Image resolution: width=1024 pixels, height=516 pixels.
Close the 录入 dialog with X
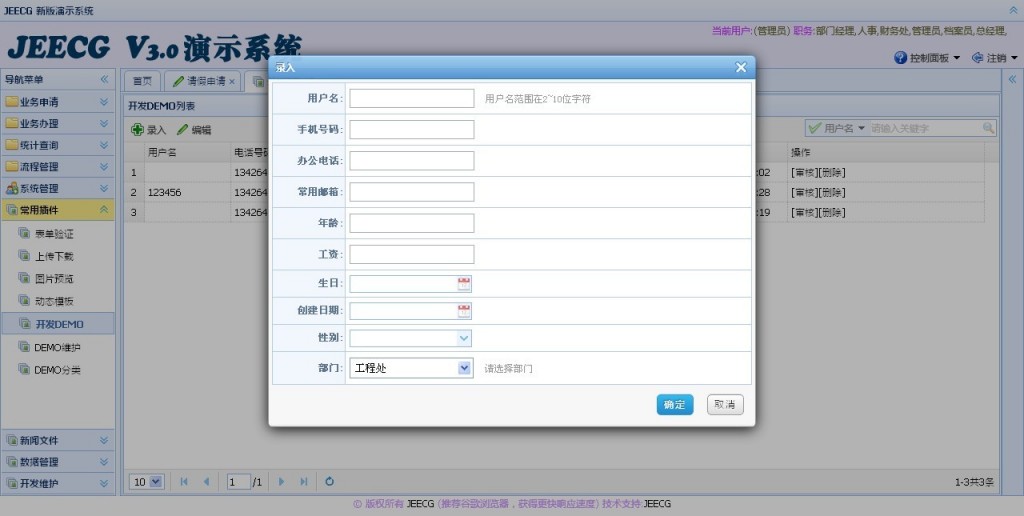pyautogui.click(x=741, y=67)
